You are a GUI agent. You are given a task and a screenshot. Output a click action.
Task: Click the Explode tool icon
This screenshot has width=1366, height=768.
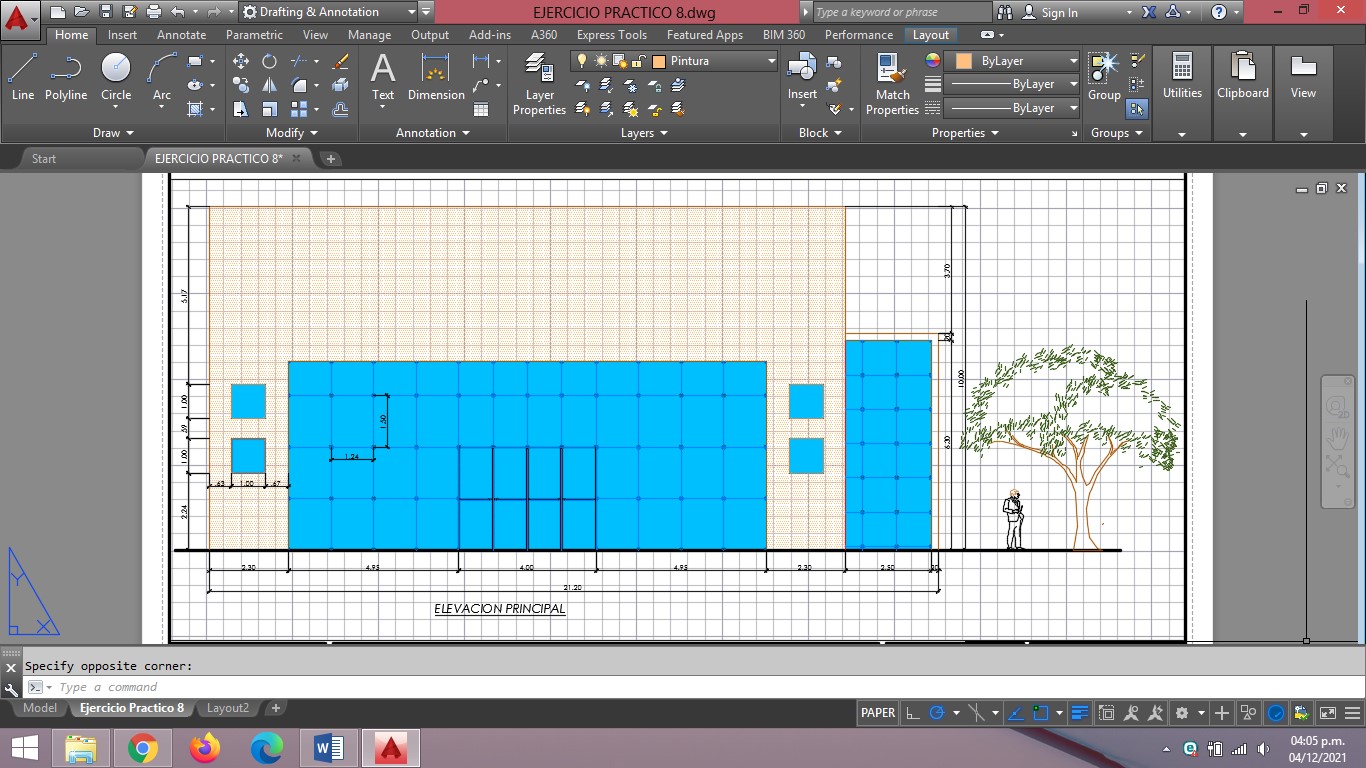(340, 85)
